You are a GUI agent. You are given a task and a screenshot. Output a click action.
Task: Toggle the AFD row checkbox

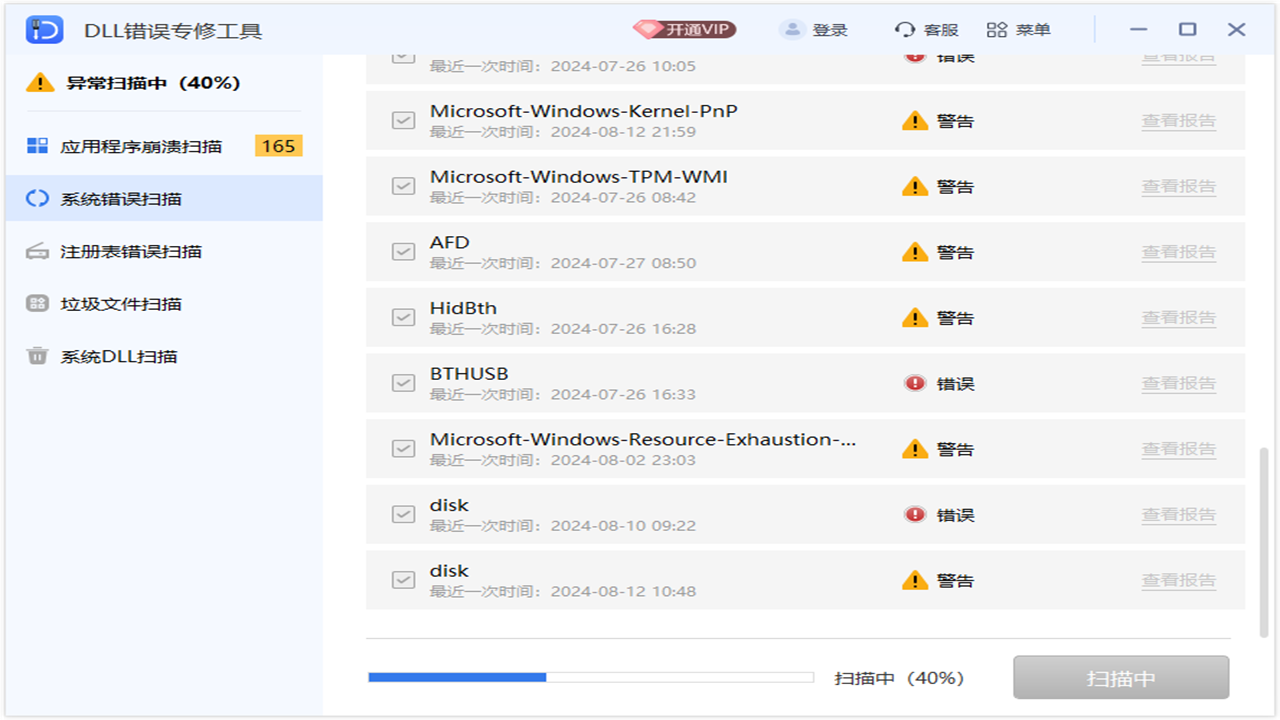click(403, 252)
